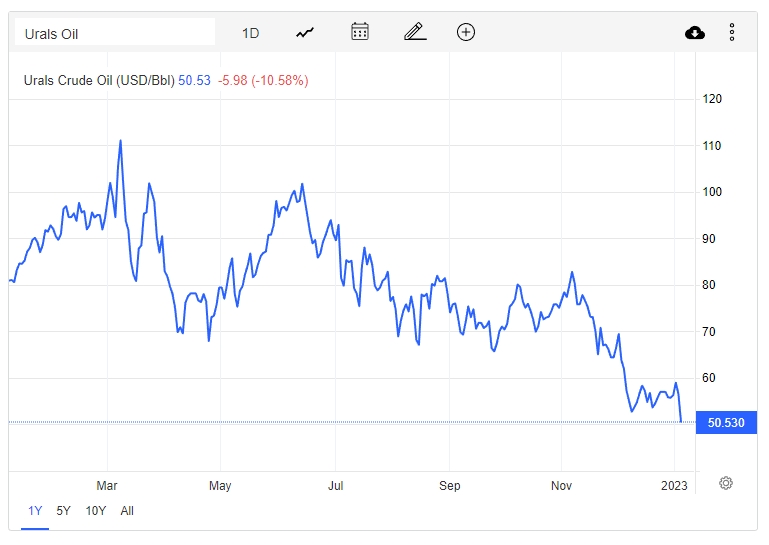
Task: Click the plus compare indicator icon
Action: [x=466, y=32]
